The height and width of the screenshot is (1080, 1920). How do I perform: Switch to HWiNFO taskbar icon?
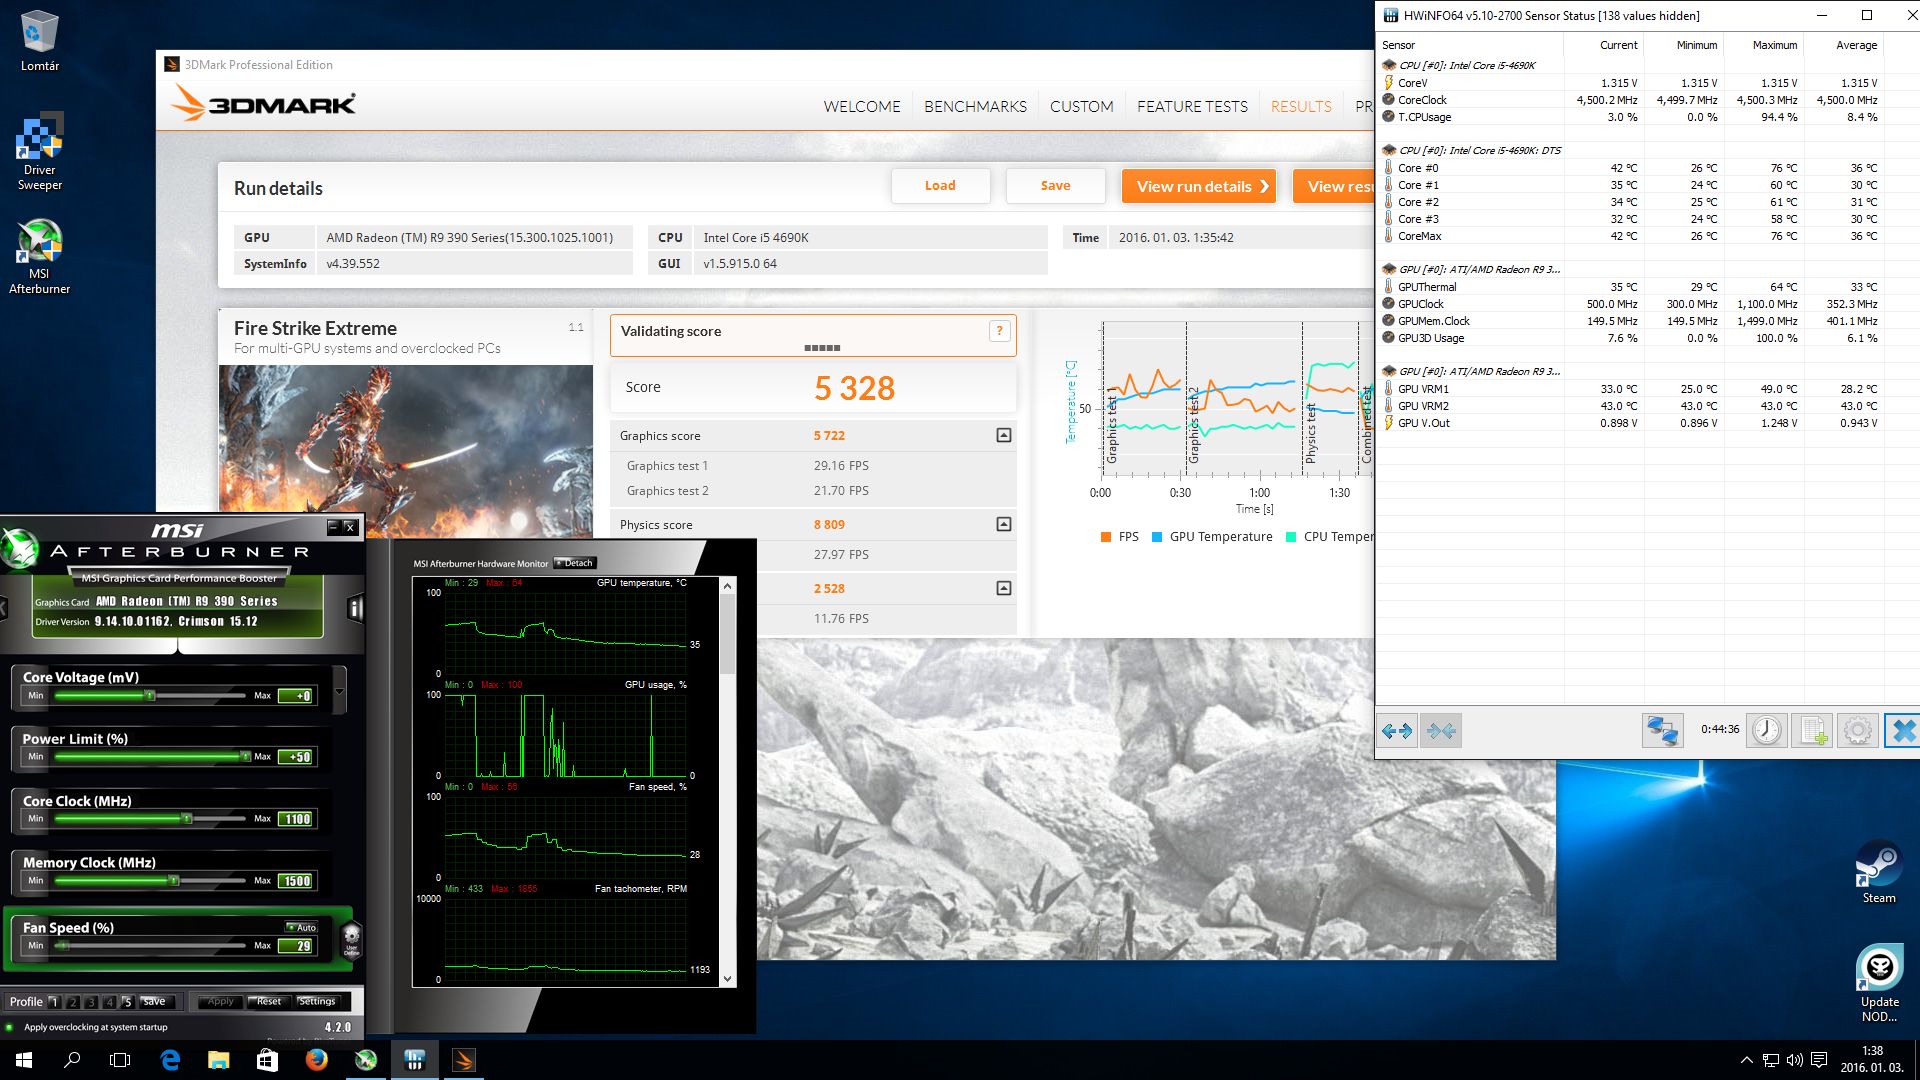[415, 1060]
